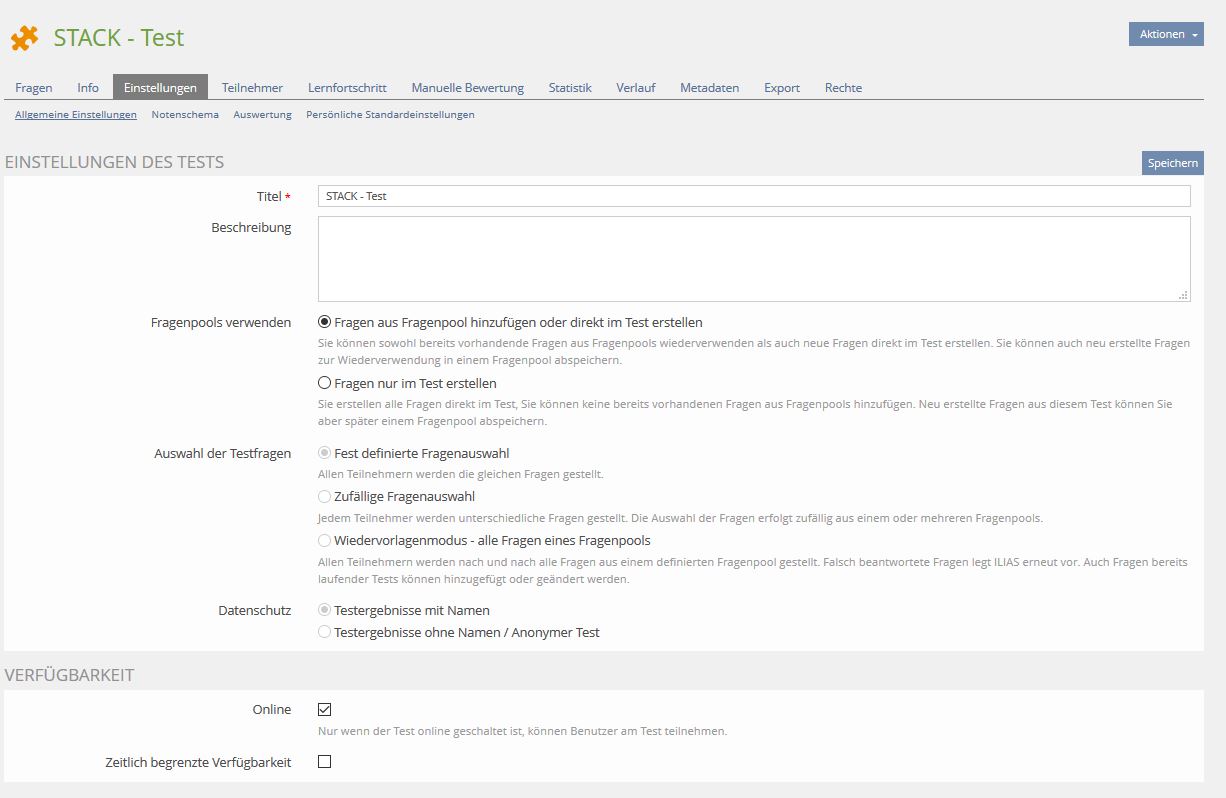Switch to the Fragen tab

coord(34,88)
